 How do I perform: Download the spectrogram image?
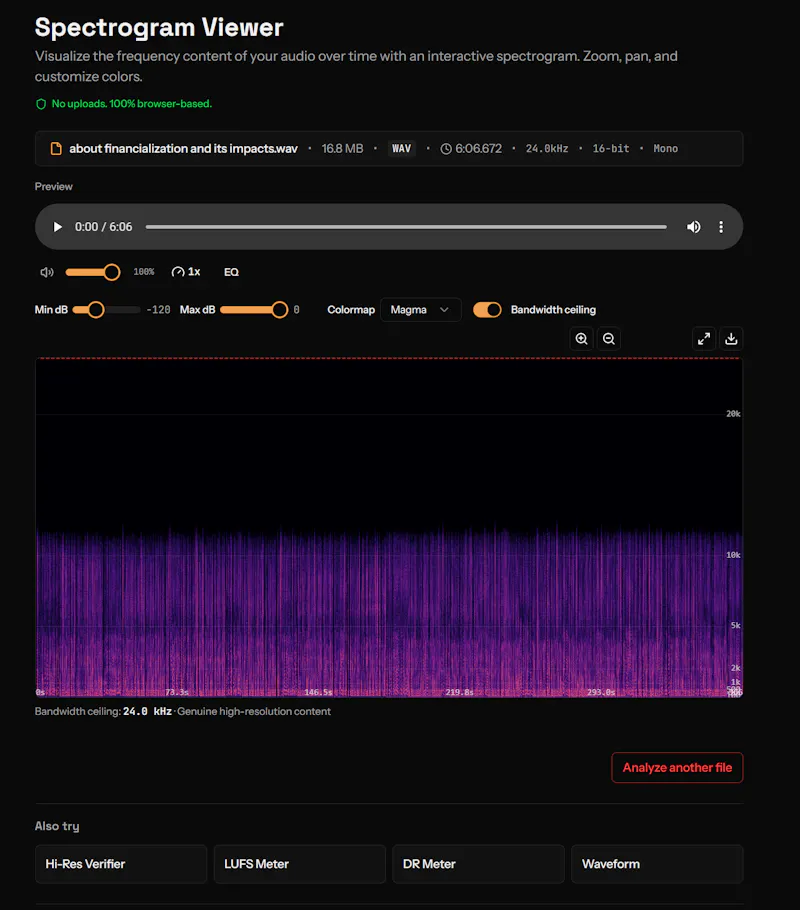click(x=731, y=339)
